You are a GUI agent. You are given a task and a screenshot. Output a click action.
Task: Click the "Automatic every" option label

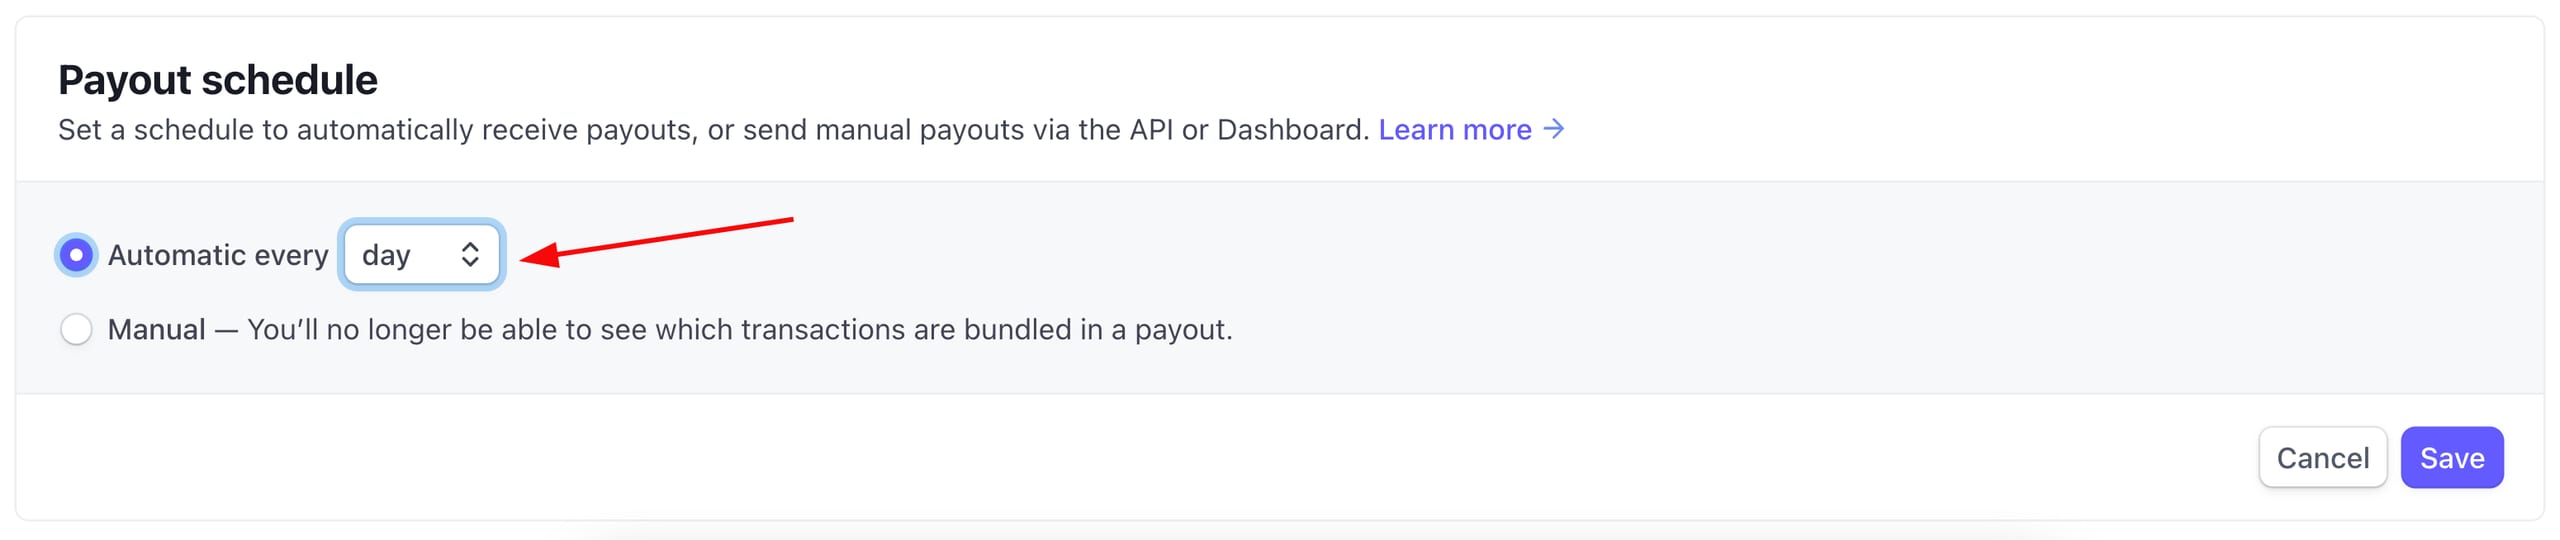click(x=217, y=255)
